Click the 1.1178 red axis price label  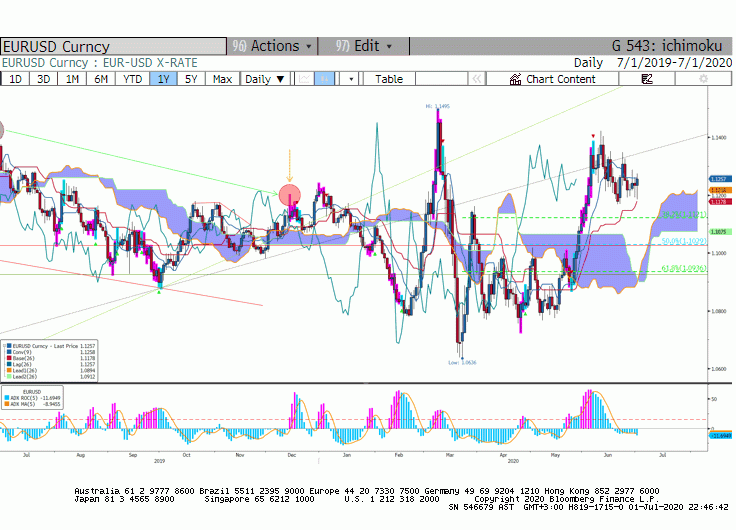click(720, 201)
